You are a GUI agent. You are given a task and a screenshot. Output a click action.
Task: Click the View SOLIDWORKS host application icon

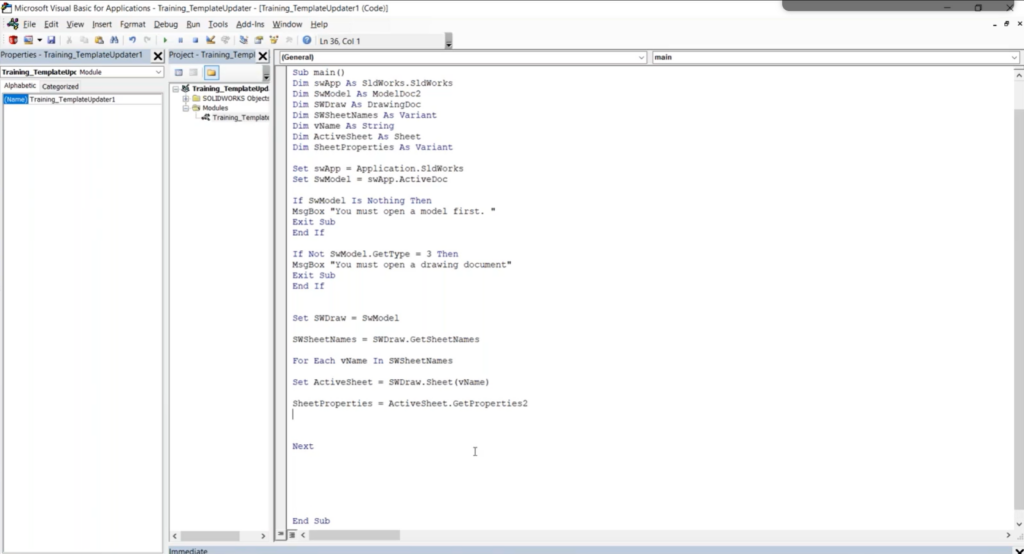pyautogui.click(x=12, y=41)
